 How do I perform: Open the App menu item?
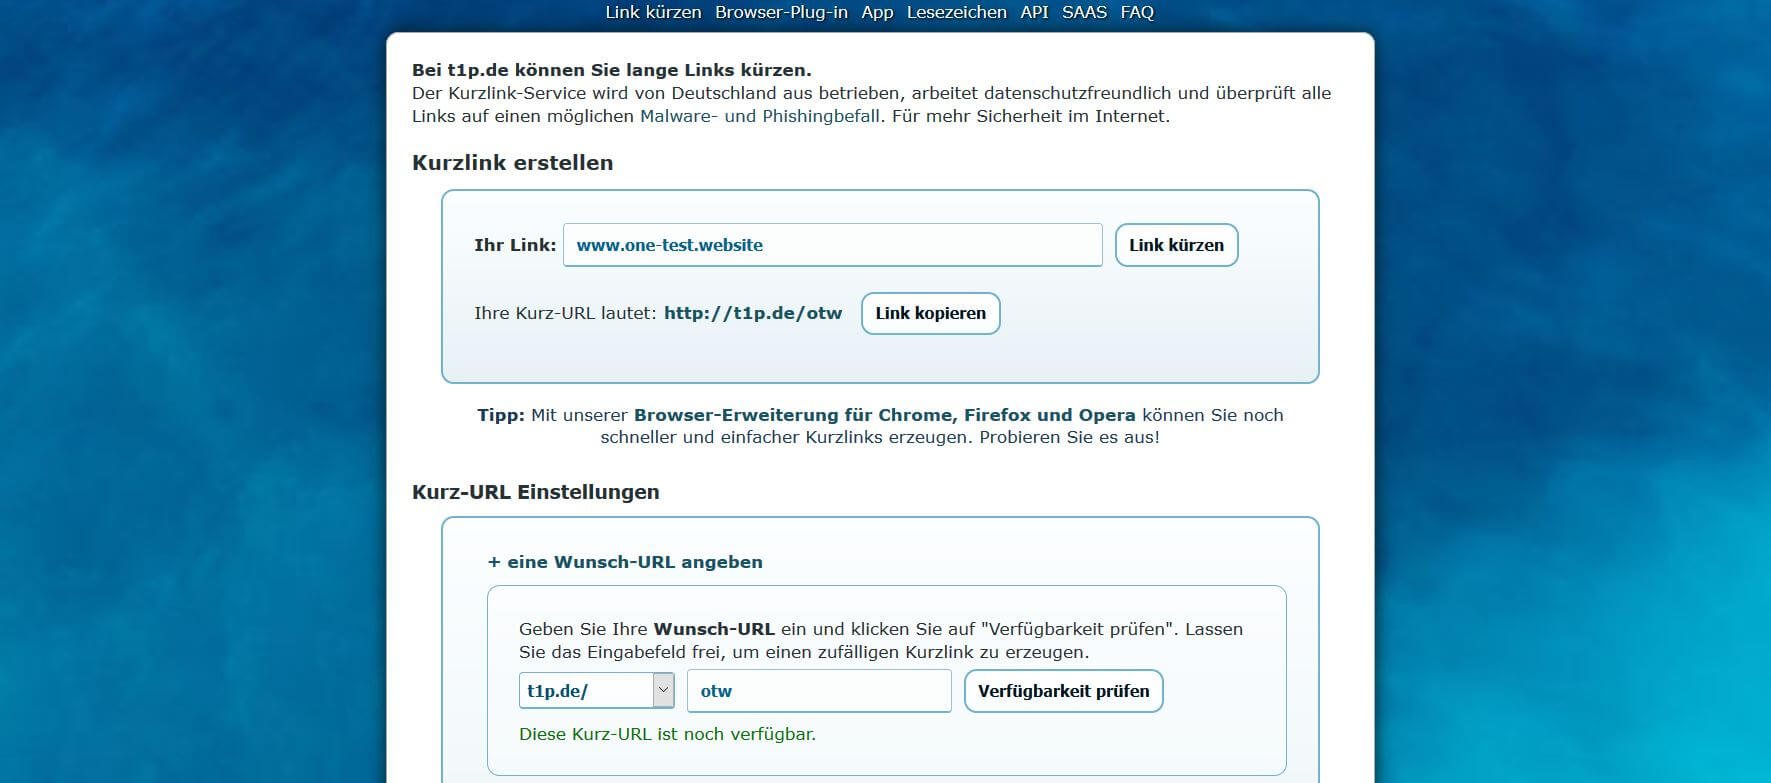pyautogui.click(x=876, y=12)
